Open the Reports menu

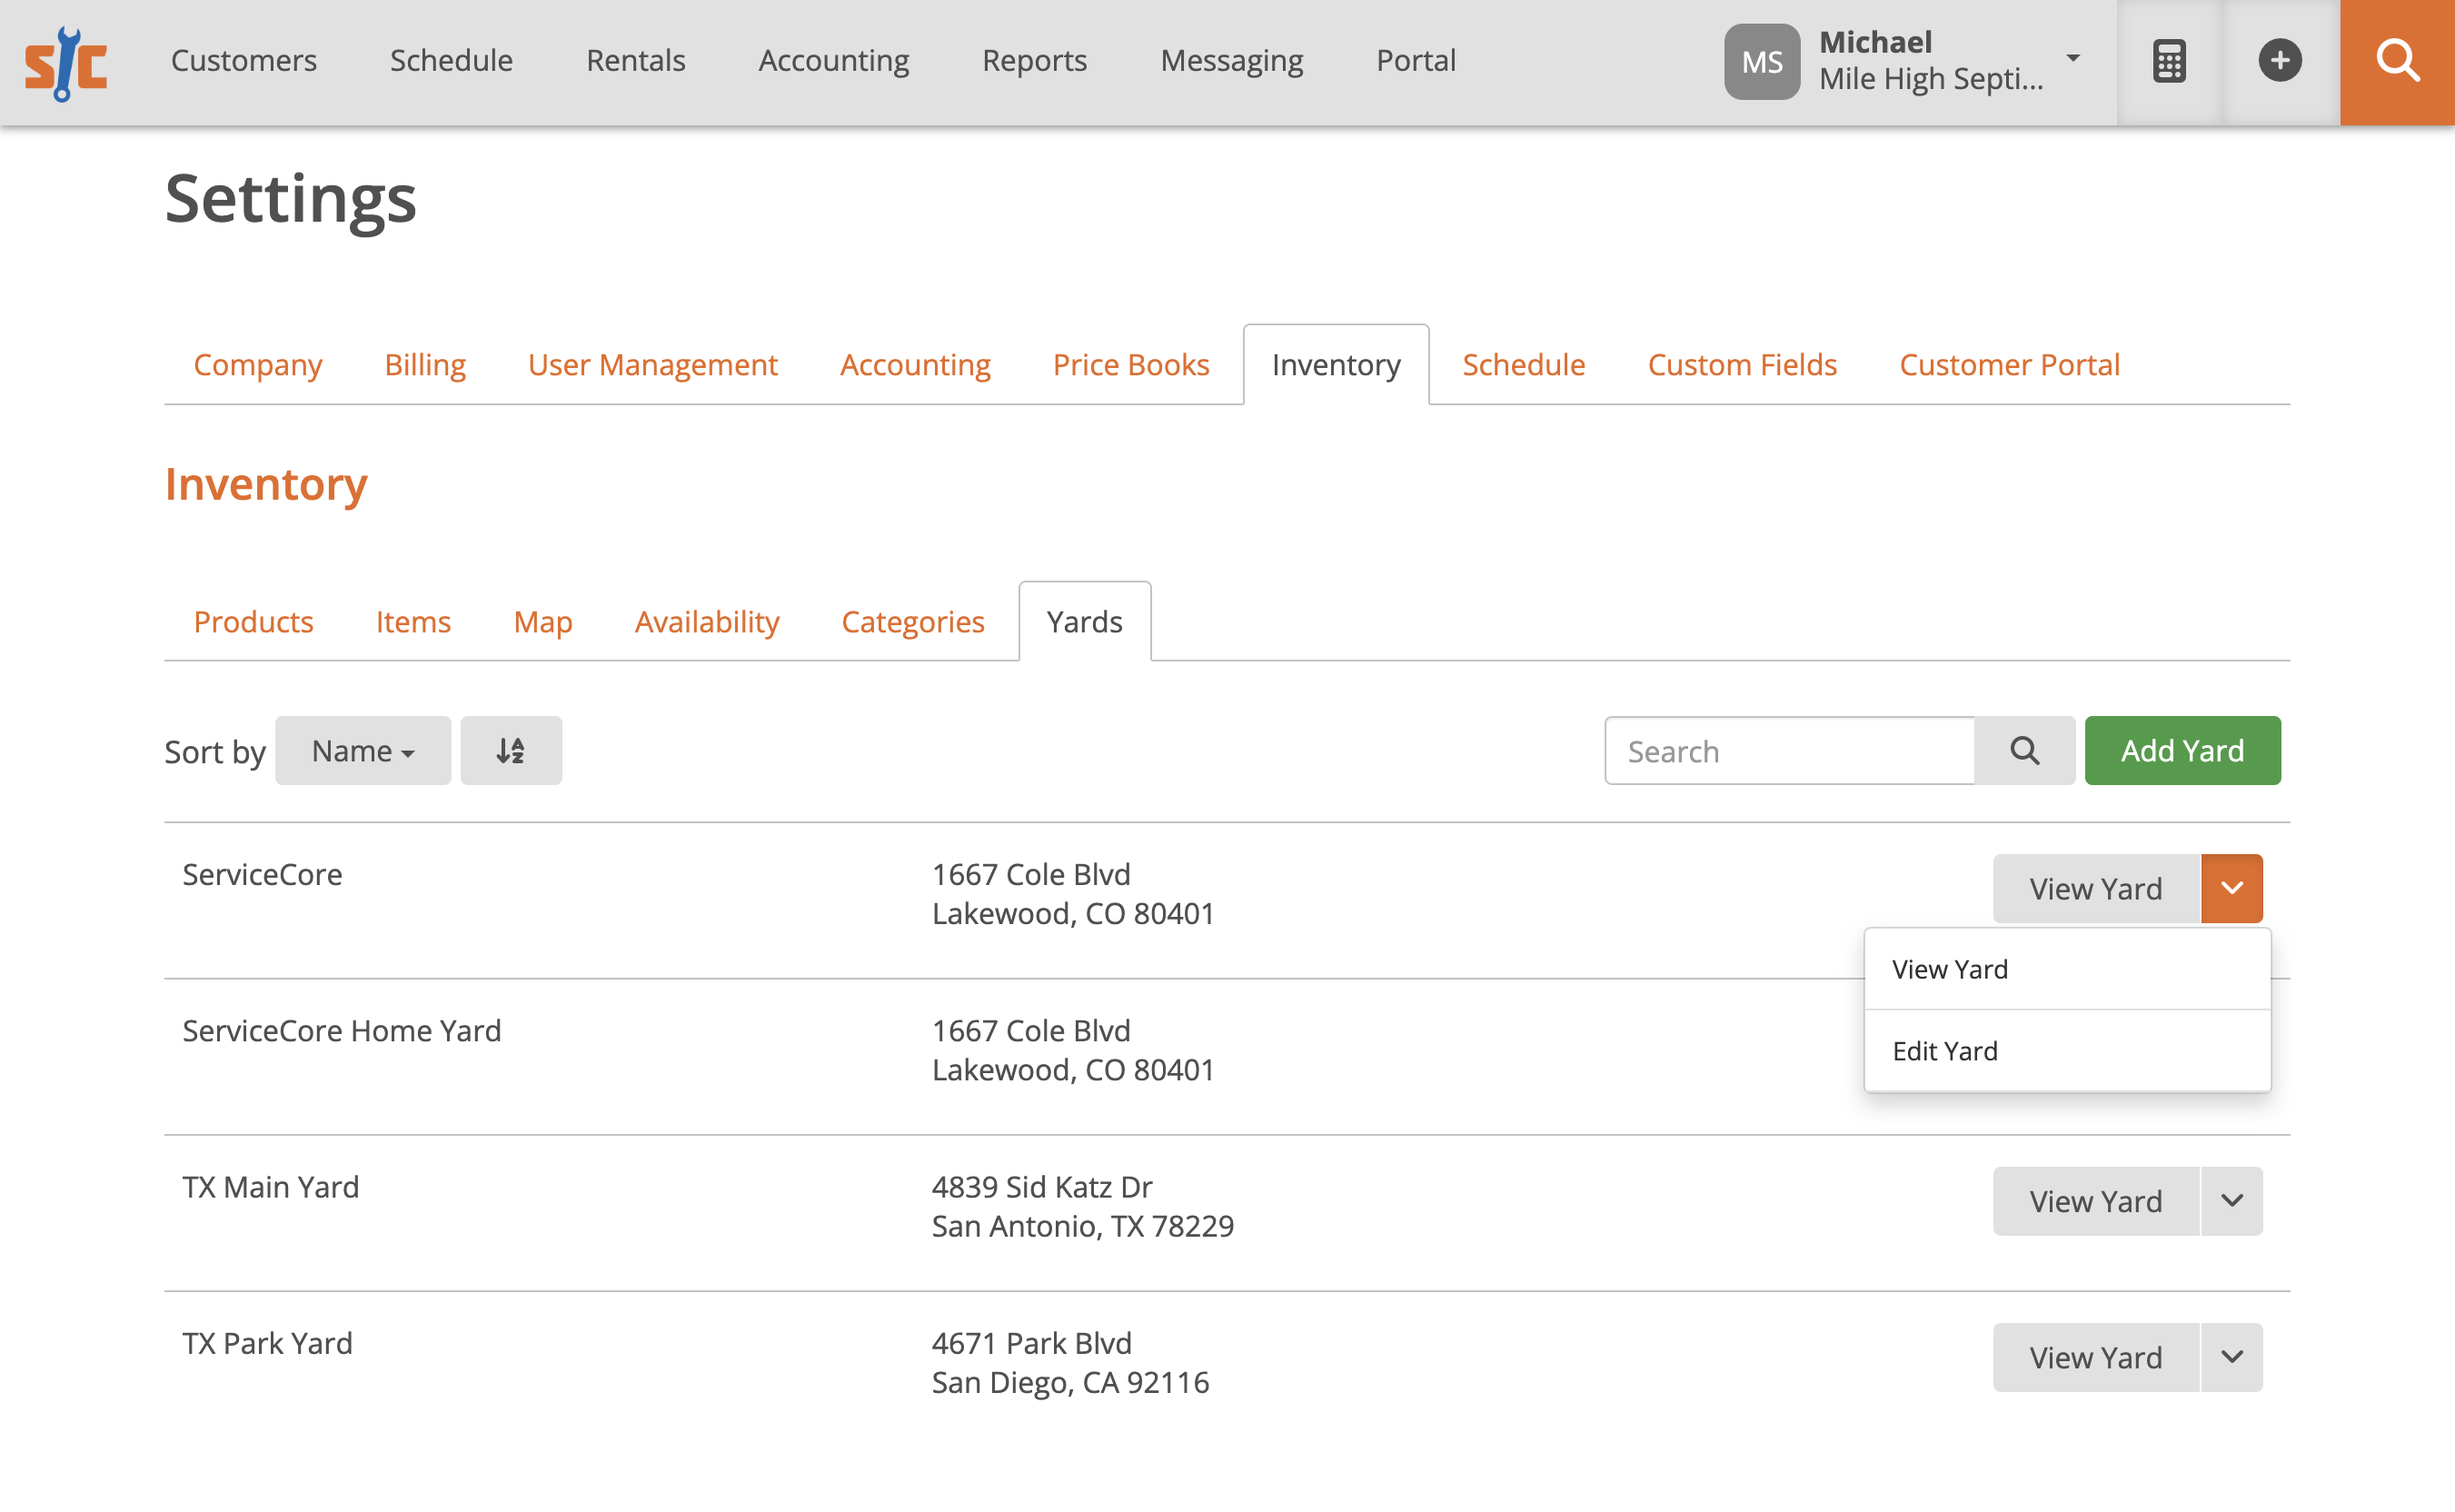coord(1035,60)
